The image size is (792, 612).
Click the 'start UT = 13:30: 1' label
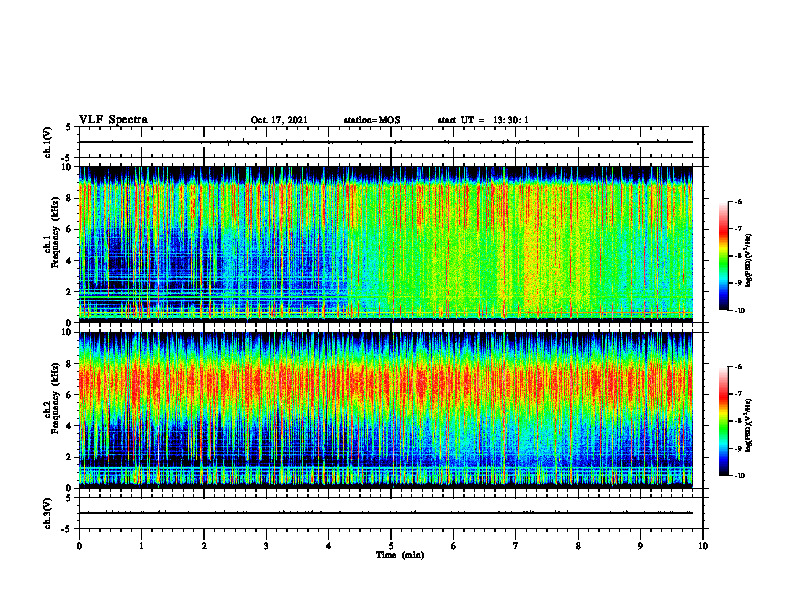[x=483, y=120]
